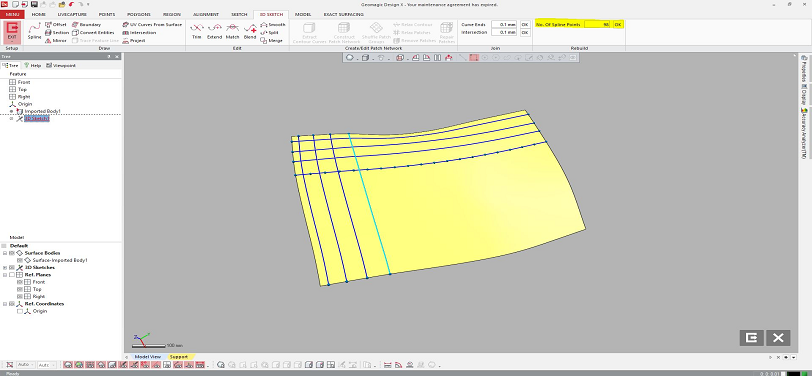
Task: Click OK next to Intersection tolerance
Action: pos(525,32)
